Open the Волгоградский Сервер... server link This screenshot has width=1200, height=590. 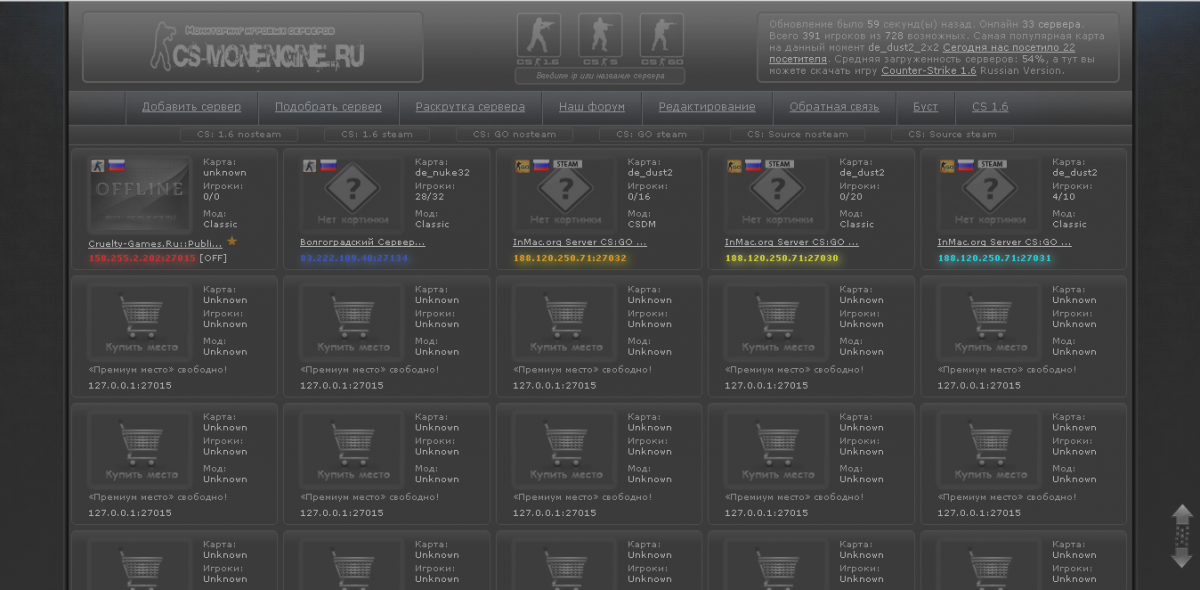[x=362, y=242]
